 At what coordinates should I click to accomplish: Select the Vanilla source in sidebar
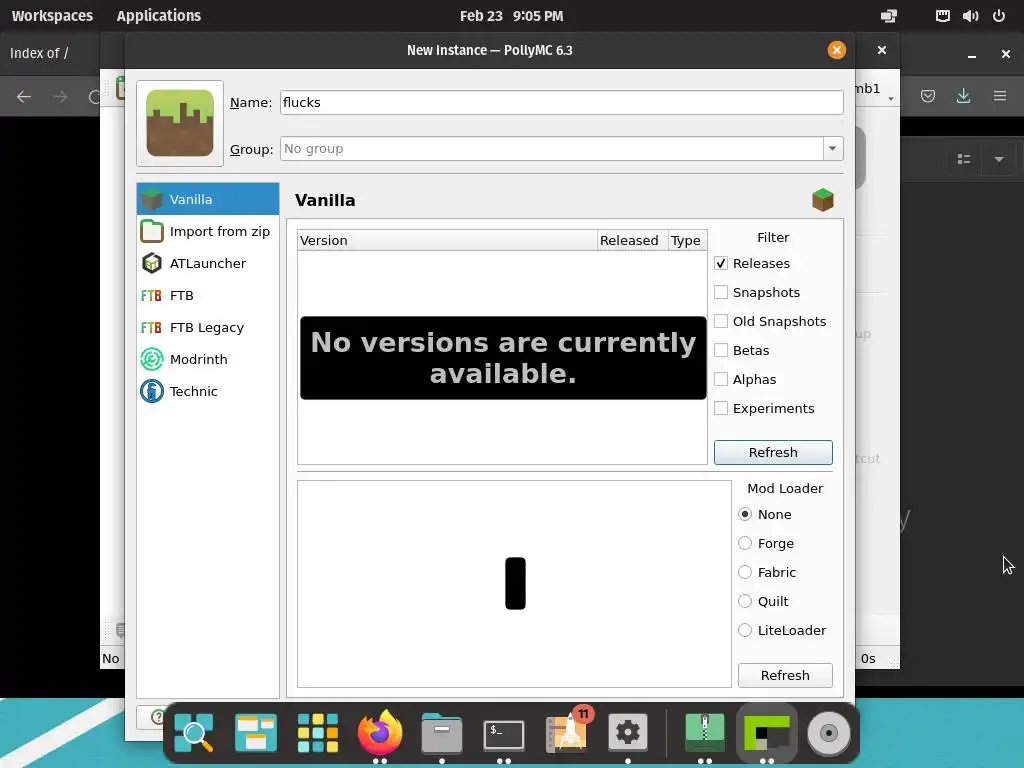pyautogui.click(x=208, y=199)
